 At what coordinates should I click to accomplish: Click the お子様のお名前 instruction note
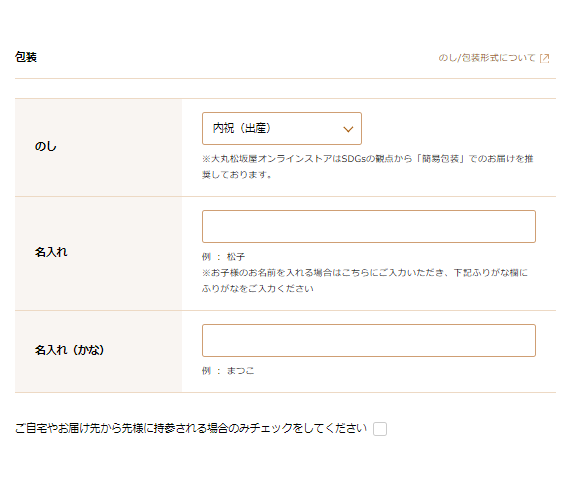(x=365, y=280)
